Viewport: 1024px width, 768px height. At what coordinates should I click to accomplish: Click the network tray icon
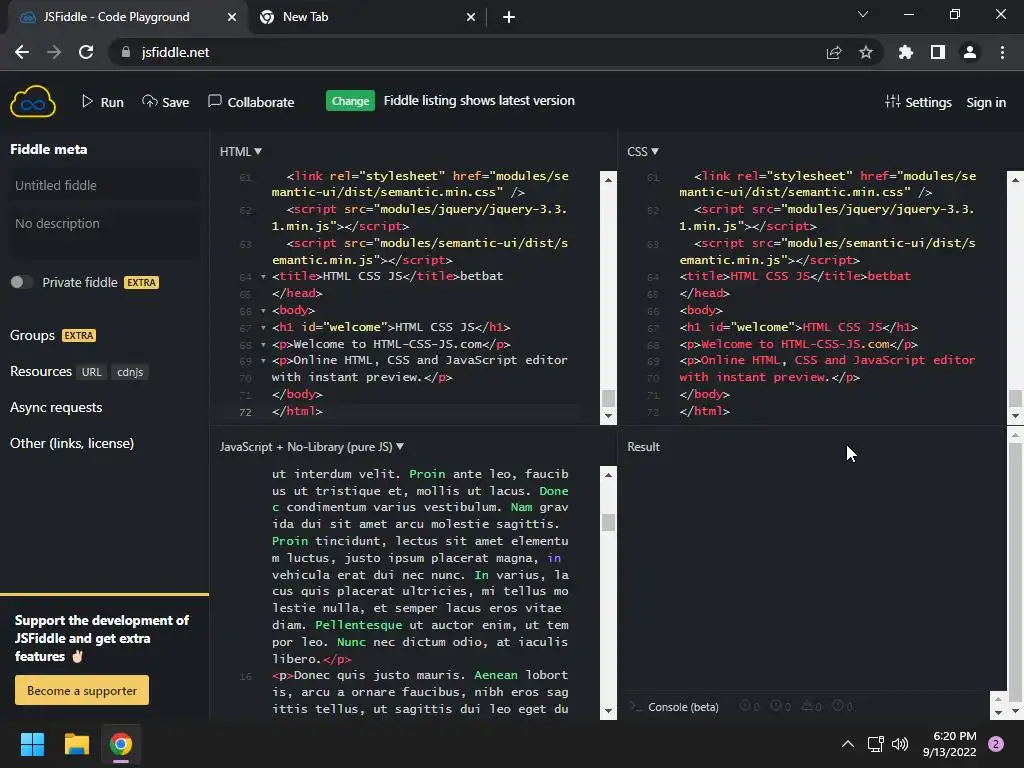tap(876, 744)
